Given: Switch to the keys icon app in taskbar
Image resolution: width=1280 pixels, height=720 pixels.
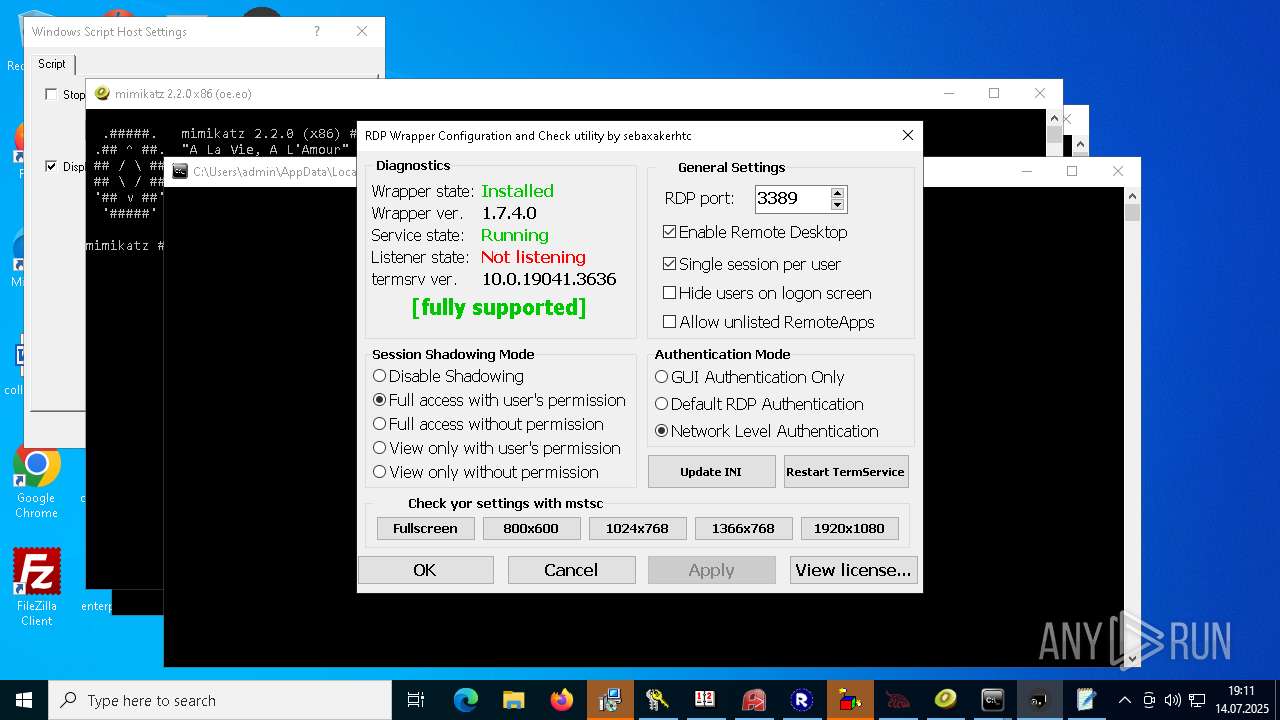Looking at the screenshot, I should click(x=657, y=700).
